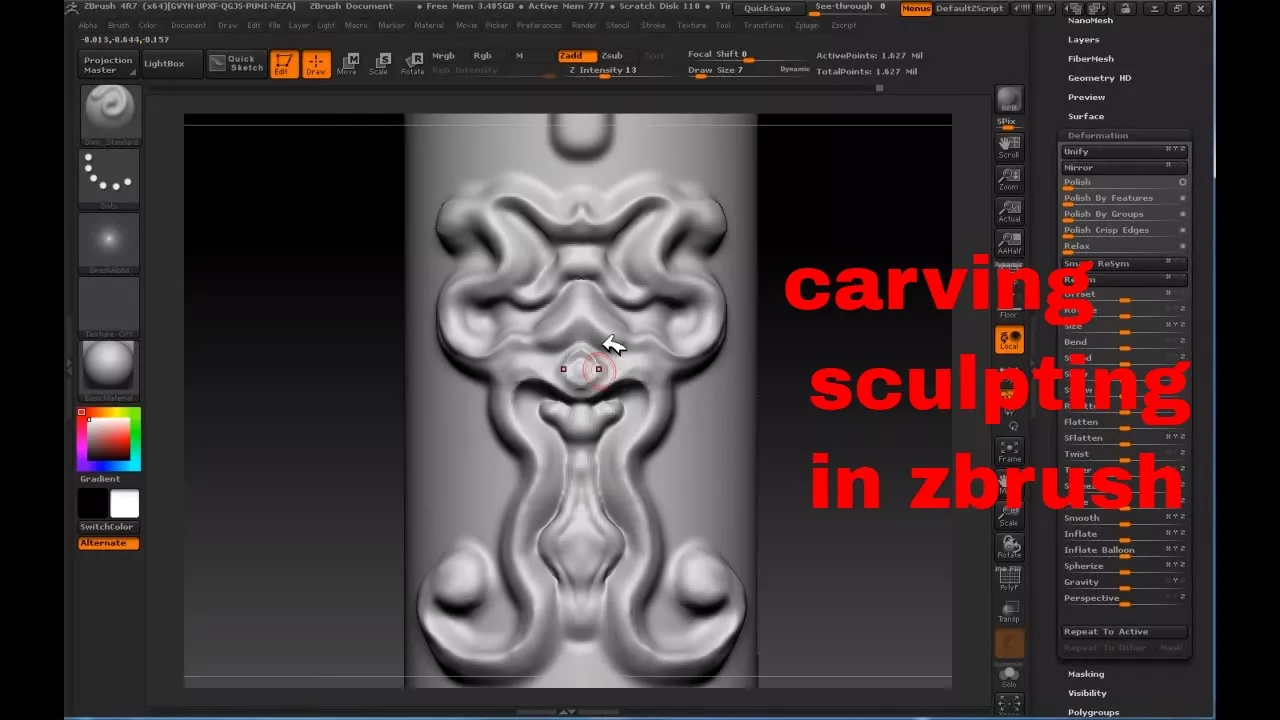Viewport: 1280px width, 720px height.
Task: Toggle Transp transparency mode
Action: coord(1009,611)
